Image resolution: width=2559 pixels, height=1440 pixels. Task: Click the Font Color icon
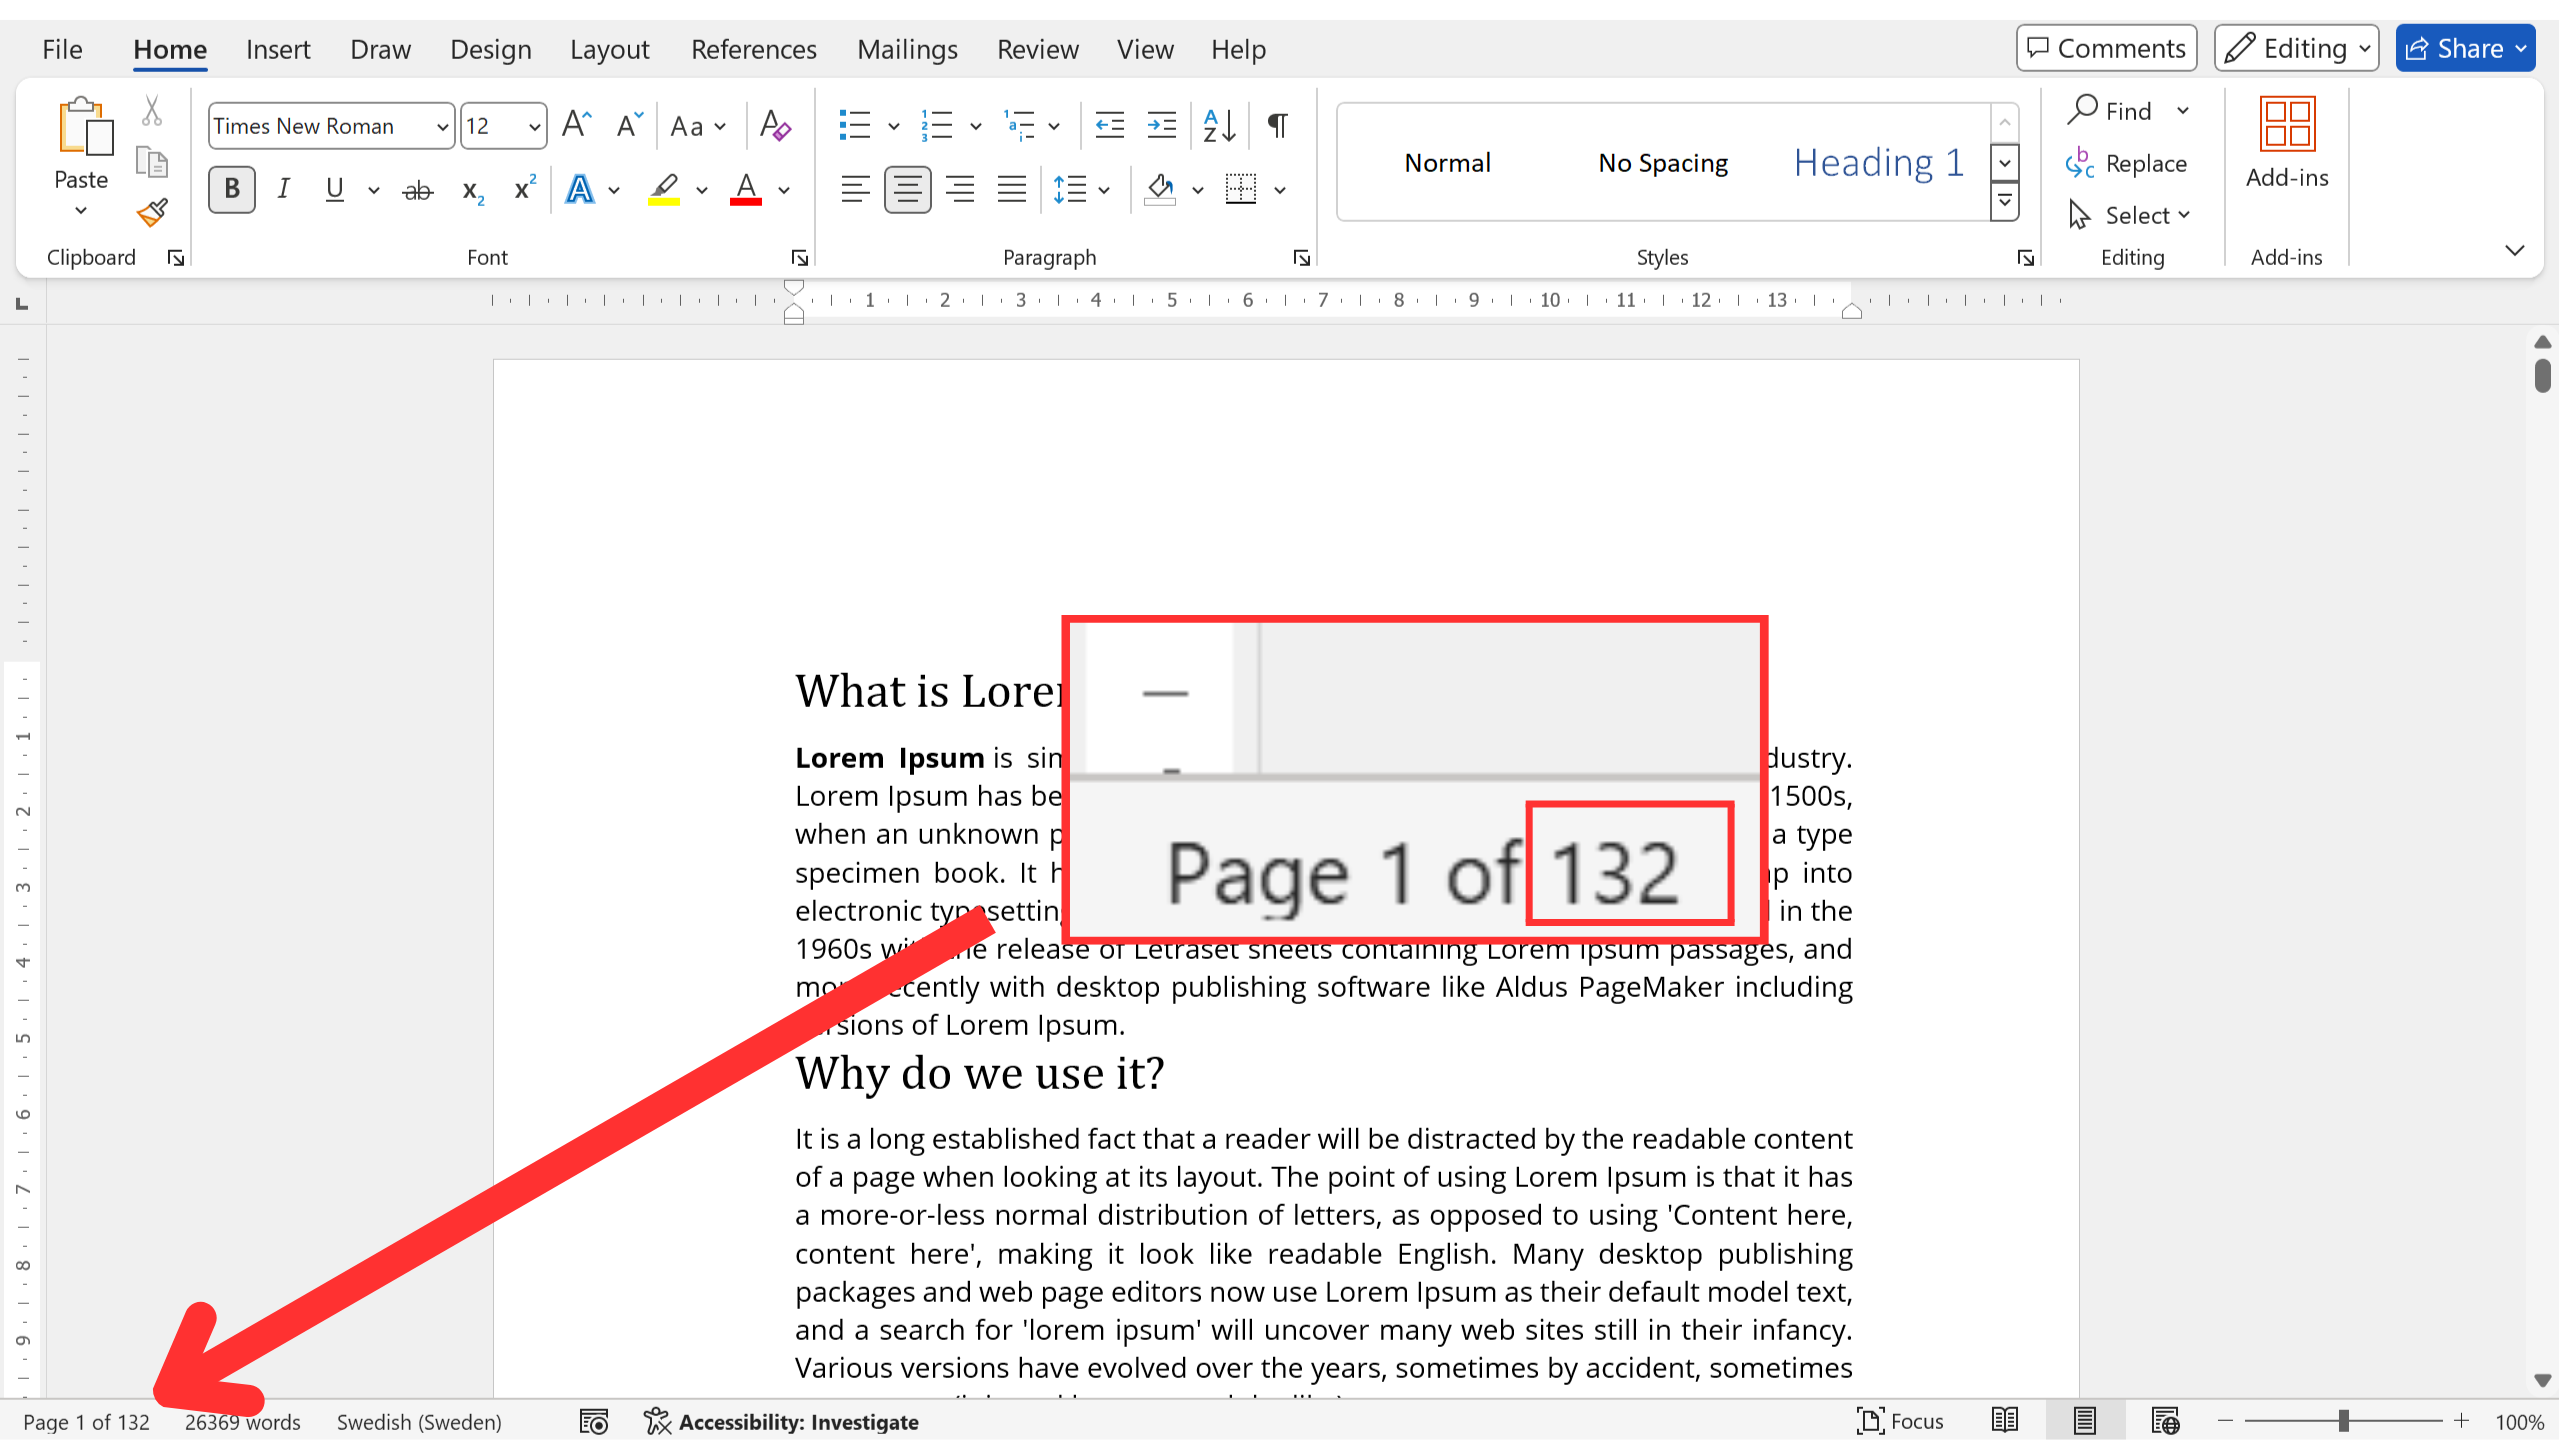747,190
